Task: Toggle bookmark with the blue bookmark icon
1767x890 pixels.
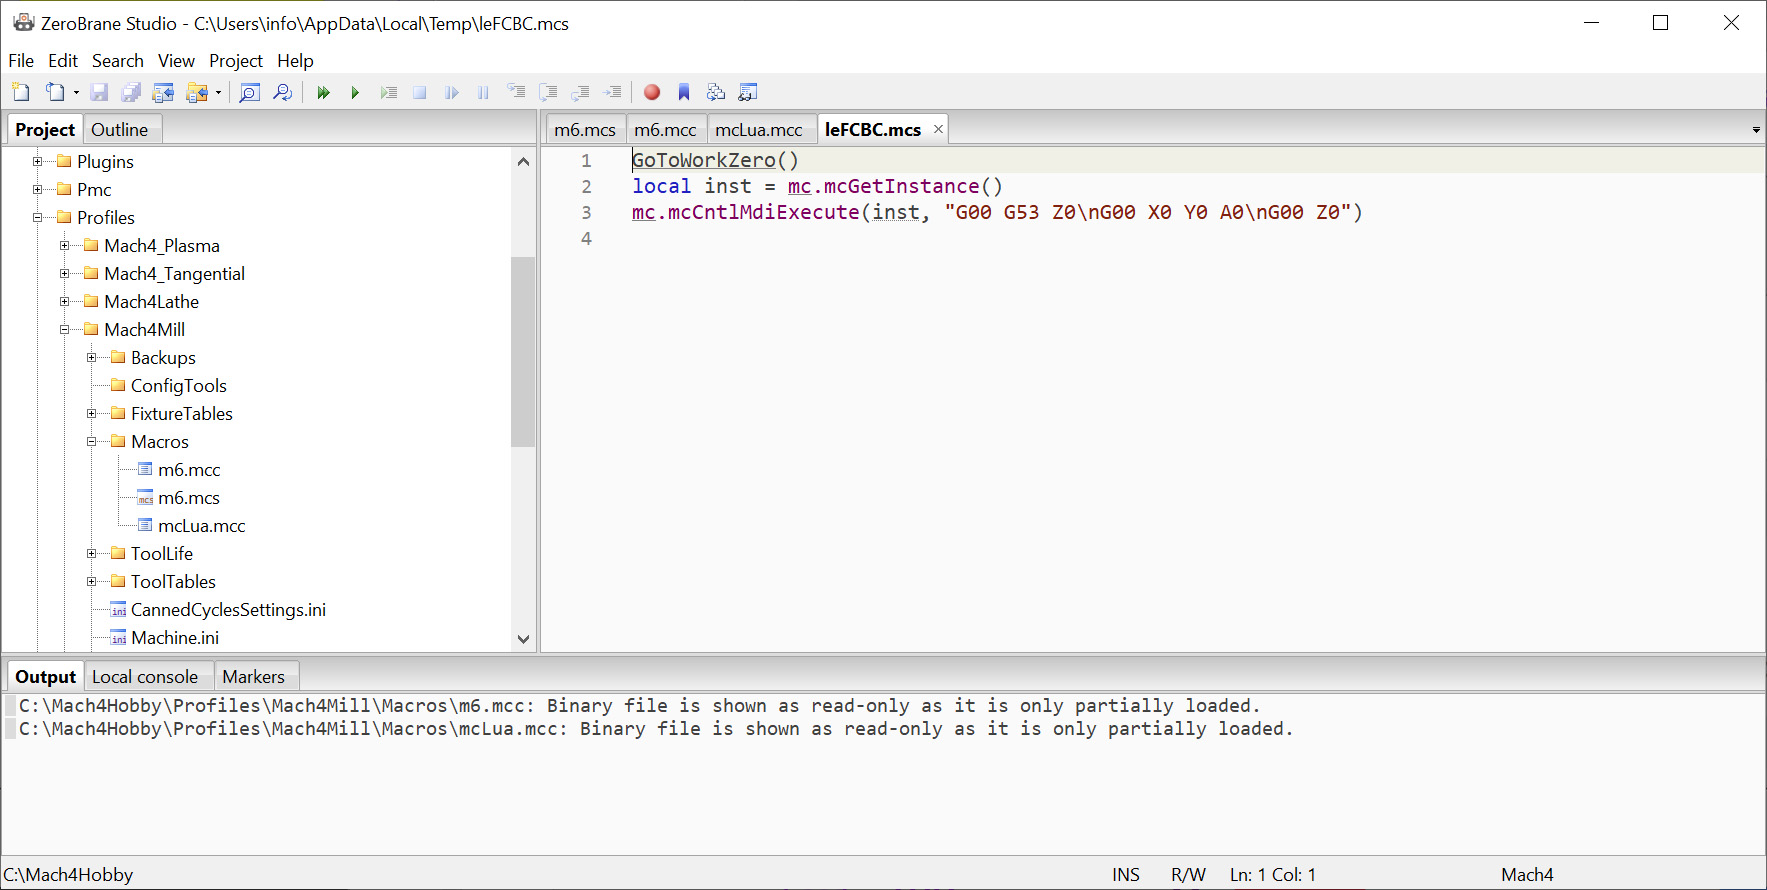Action: 684,92
